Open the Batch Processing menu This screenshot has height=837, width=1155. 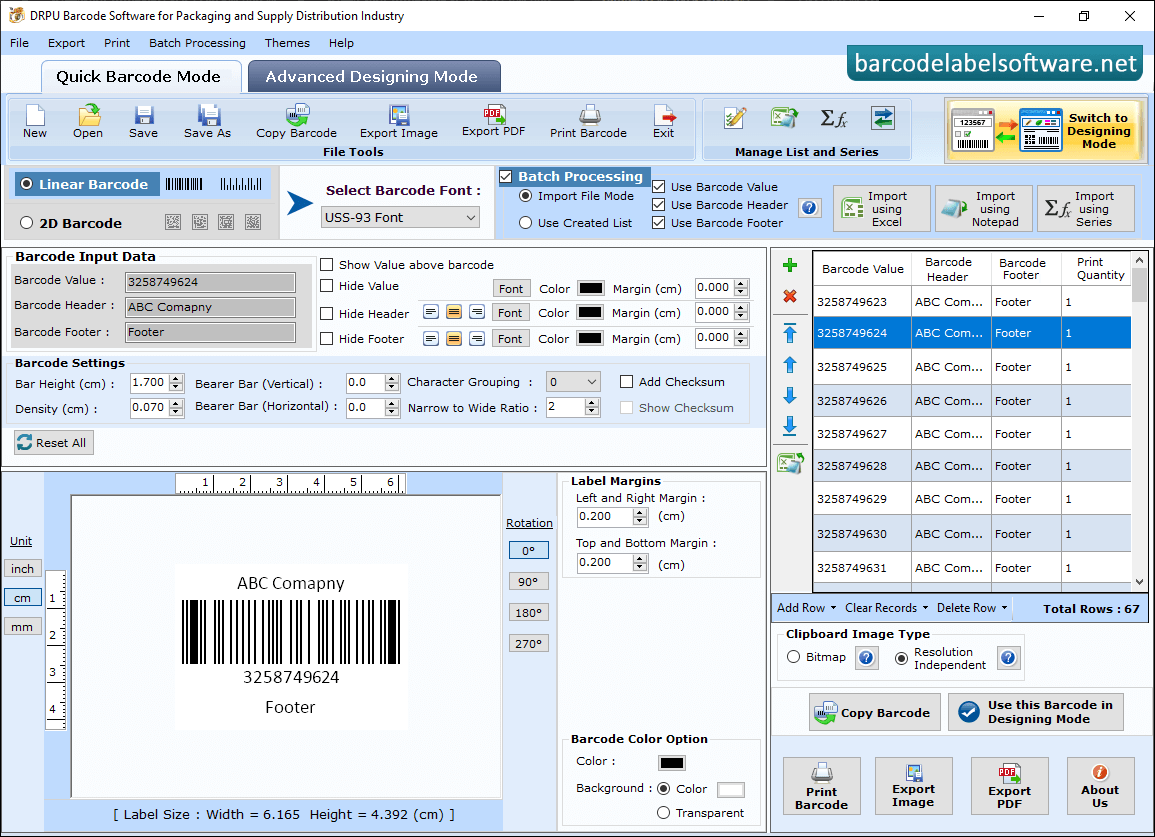[x=197, y=43]
